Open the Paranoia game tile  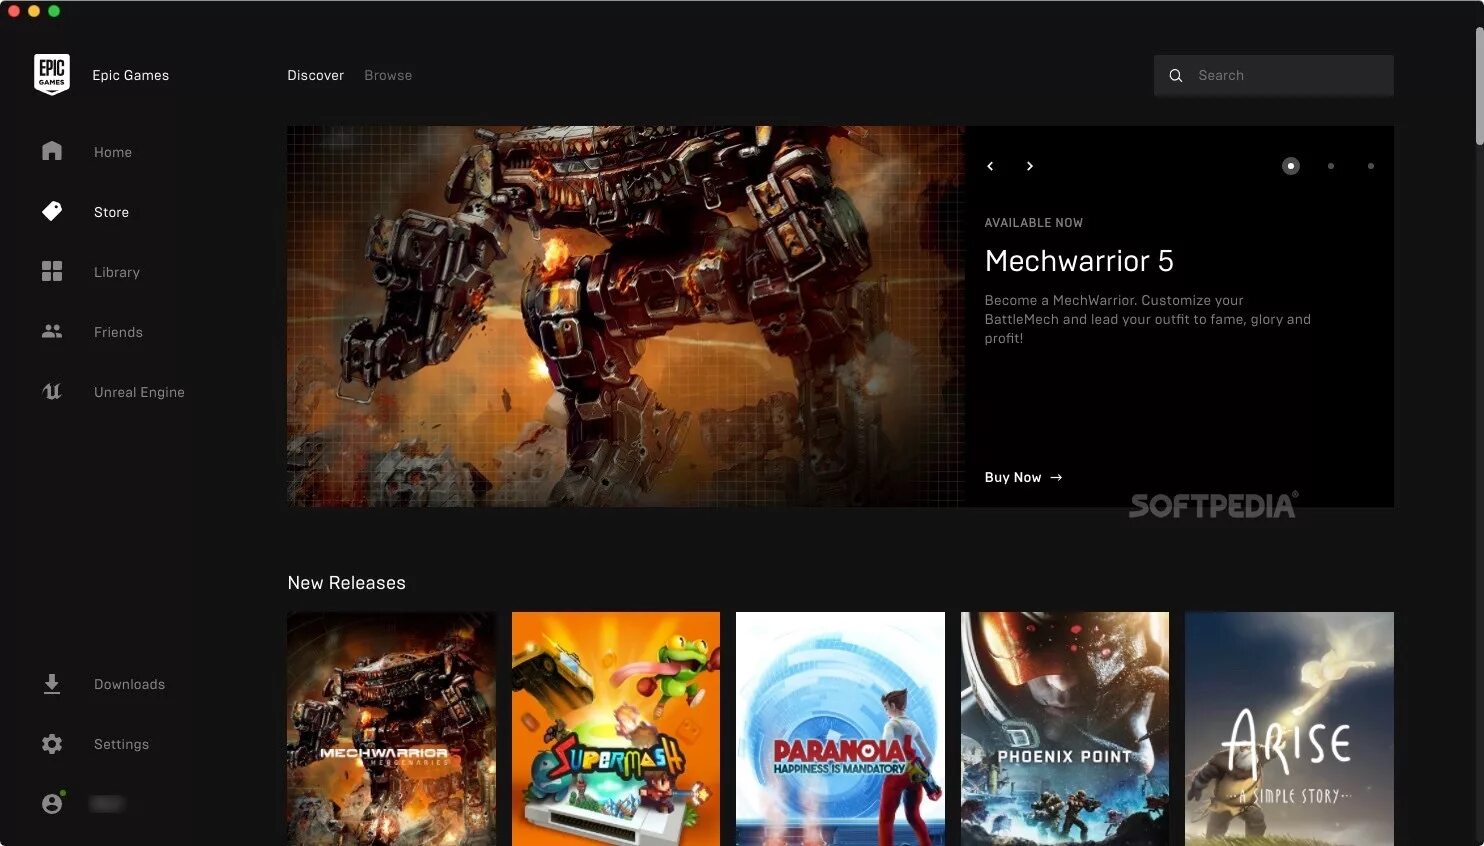click(840, 729)
